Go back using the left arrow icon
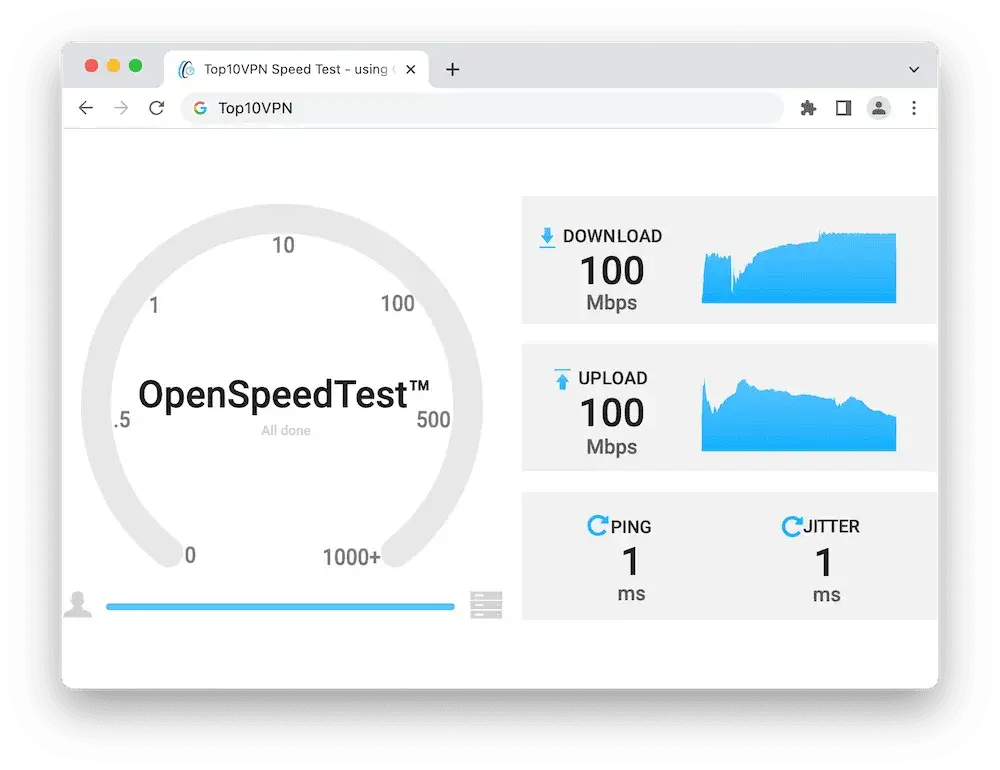Viewport: 1000px width, 770px height. tap(85, 108)
